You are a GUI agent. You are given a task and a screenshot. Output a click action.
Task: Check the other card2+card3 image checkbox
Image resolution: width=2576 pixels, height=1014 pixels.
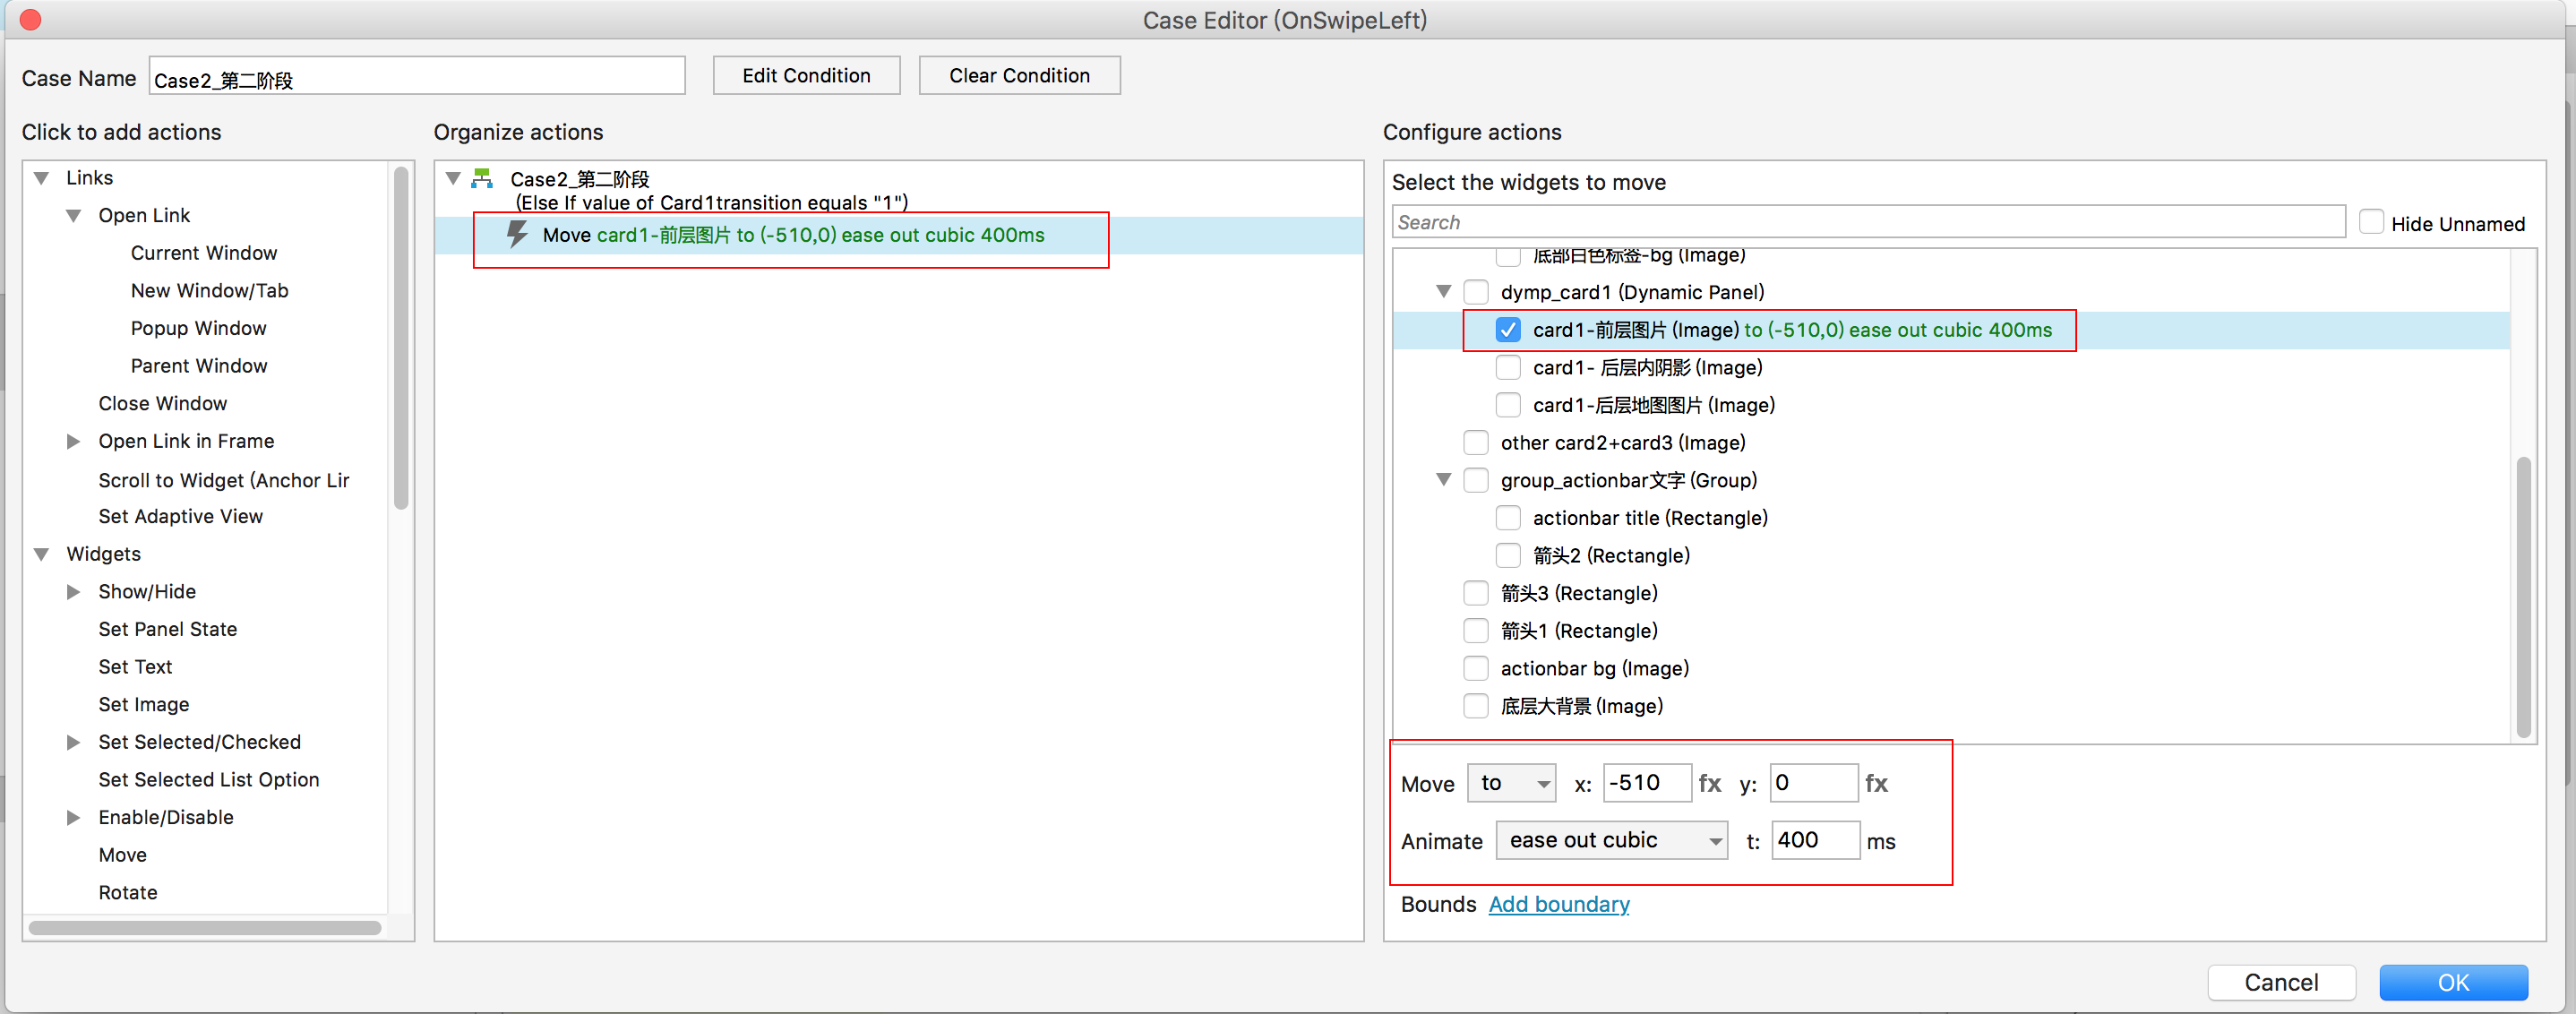click(x=1475, y=443)
